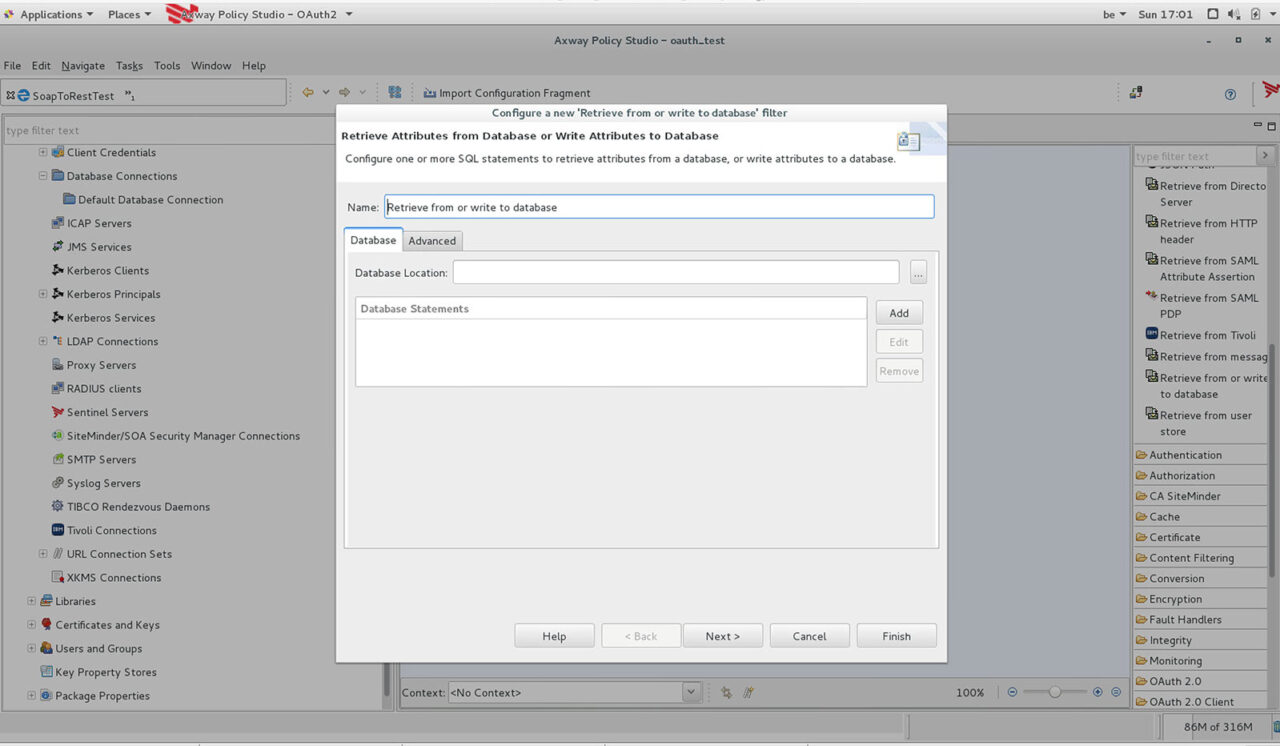1280x746 pixels.
Task: Open the Context dropdown list
Action: pos(690,692)
